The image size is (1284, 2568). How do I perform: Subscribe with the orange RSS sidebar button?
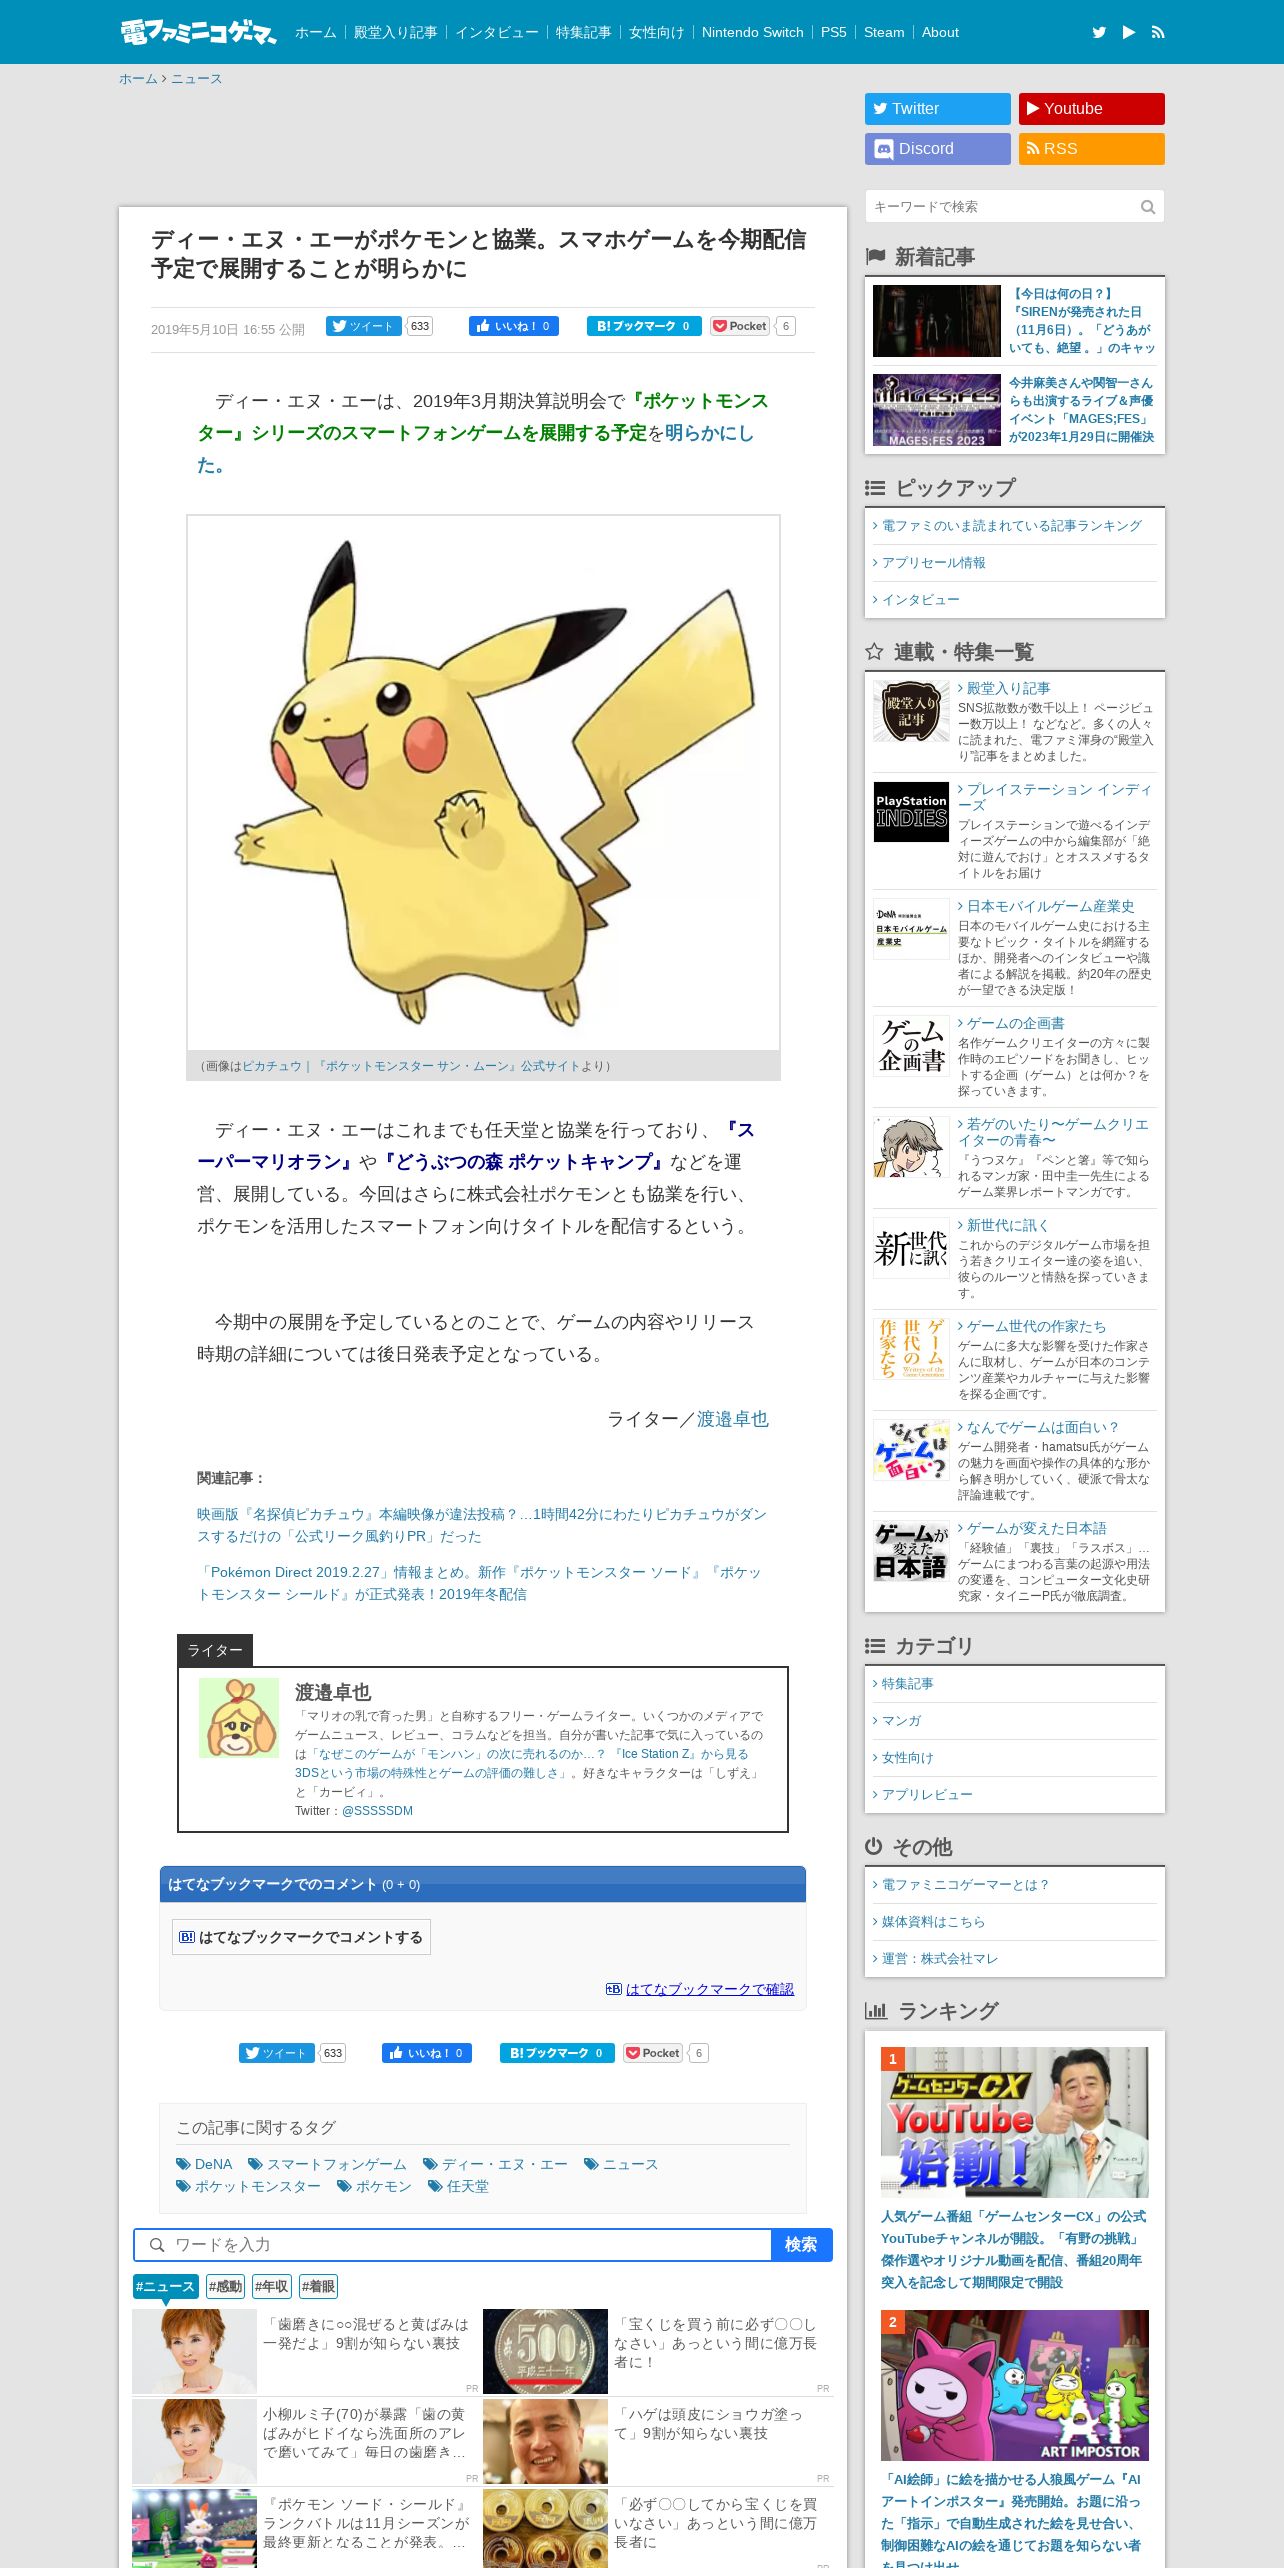pyautogui.click(x=1092, y=149)
